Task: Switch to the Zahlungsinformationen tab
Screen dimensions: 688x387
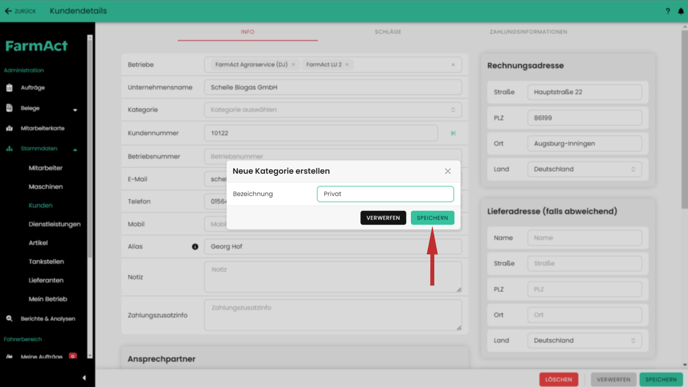Action: (x=528, y=32)
